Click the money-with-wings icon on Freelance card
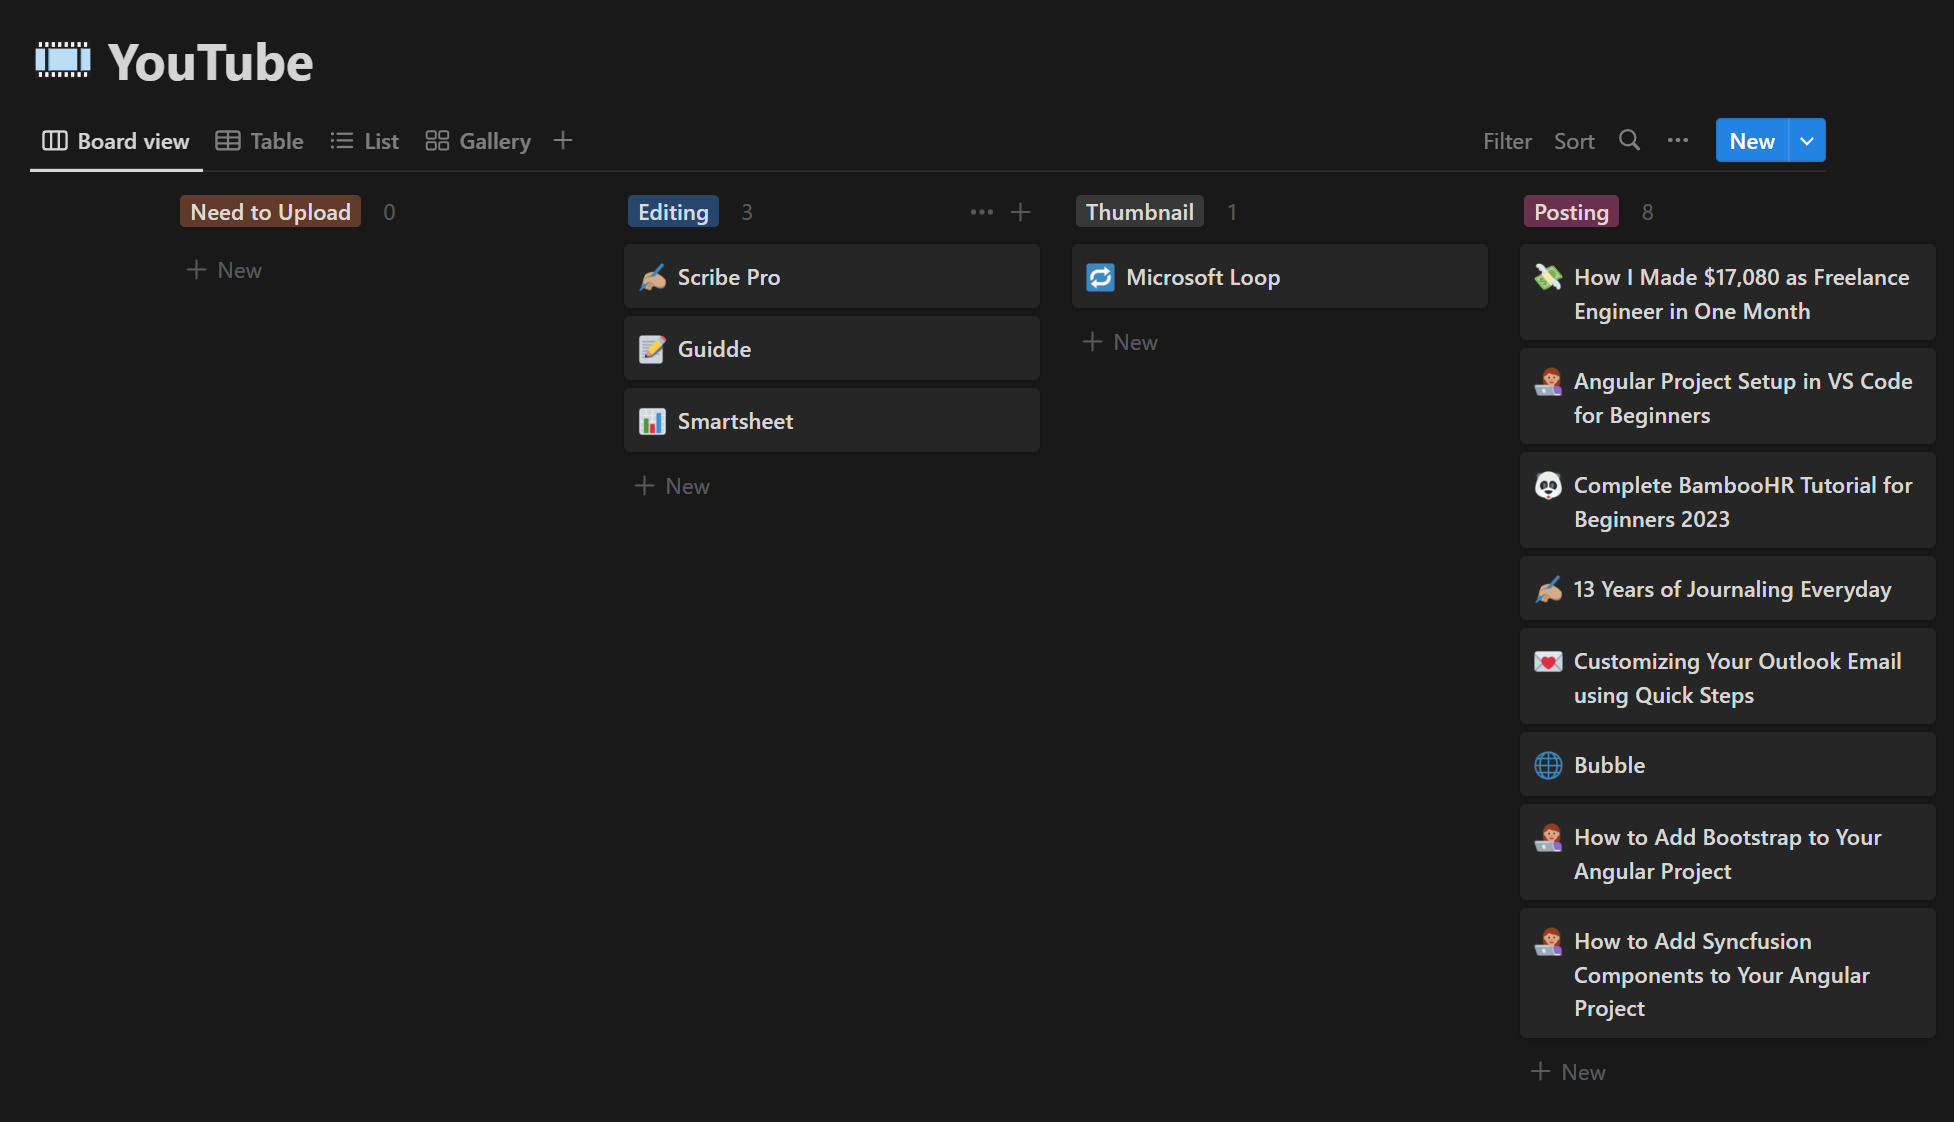The height and width of the screenshot is (1122, 1954). point(1548,277)
